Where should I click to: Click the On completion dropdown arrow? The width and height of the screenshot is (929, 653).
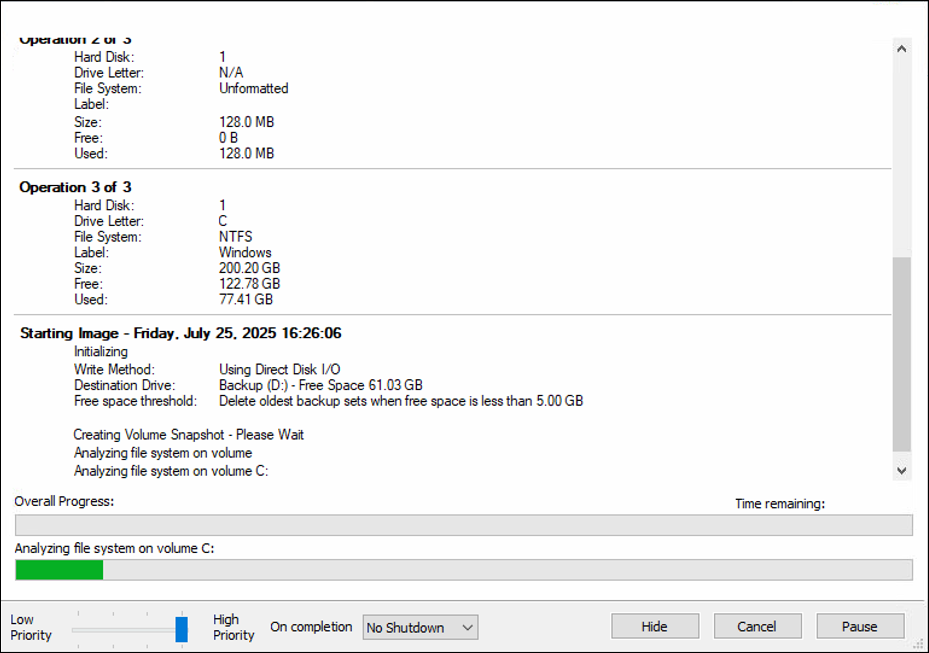[467, 627]
